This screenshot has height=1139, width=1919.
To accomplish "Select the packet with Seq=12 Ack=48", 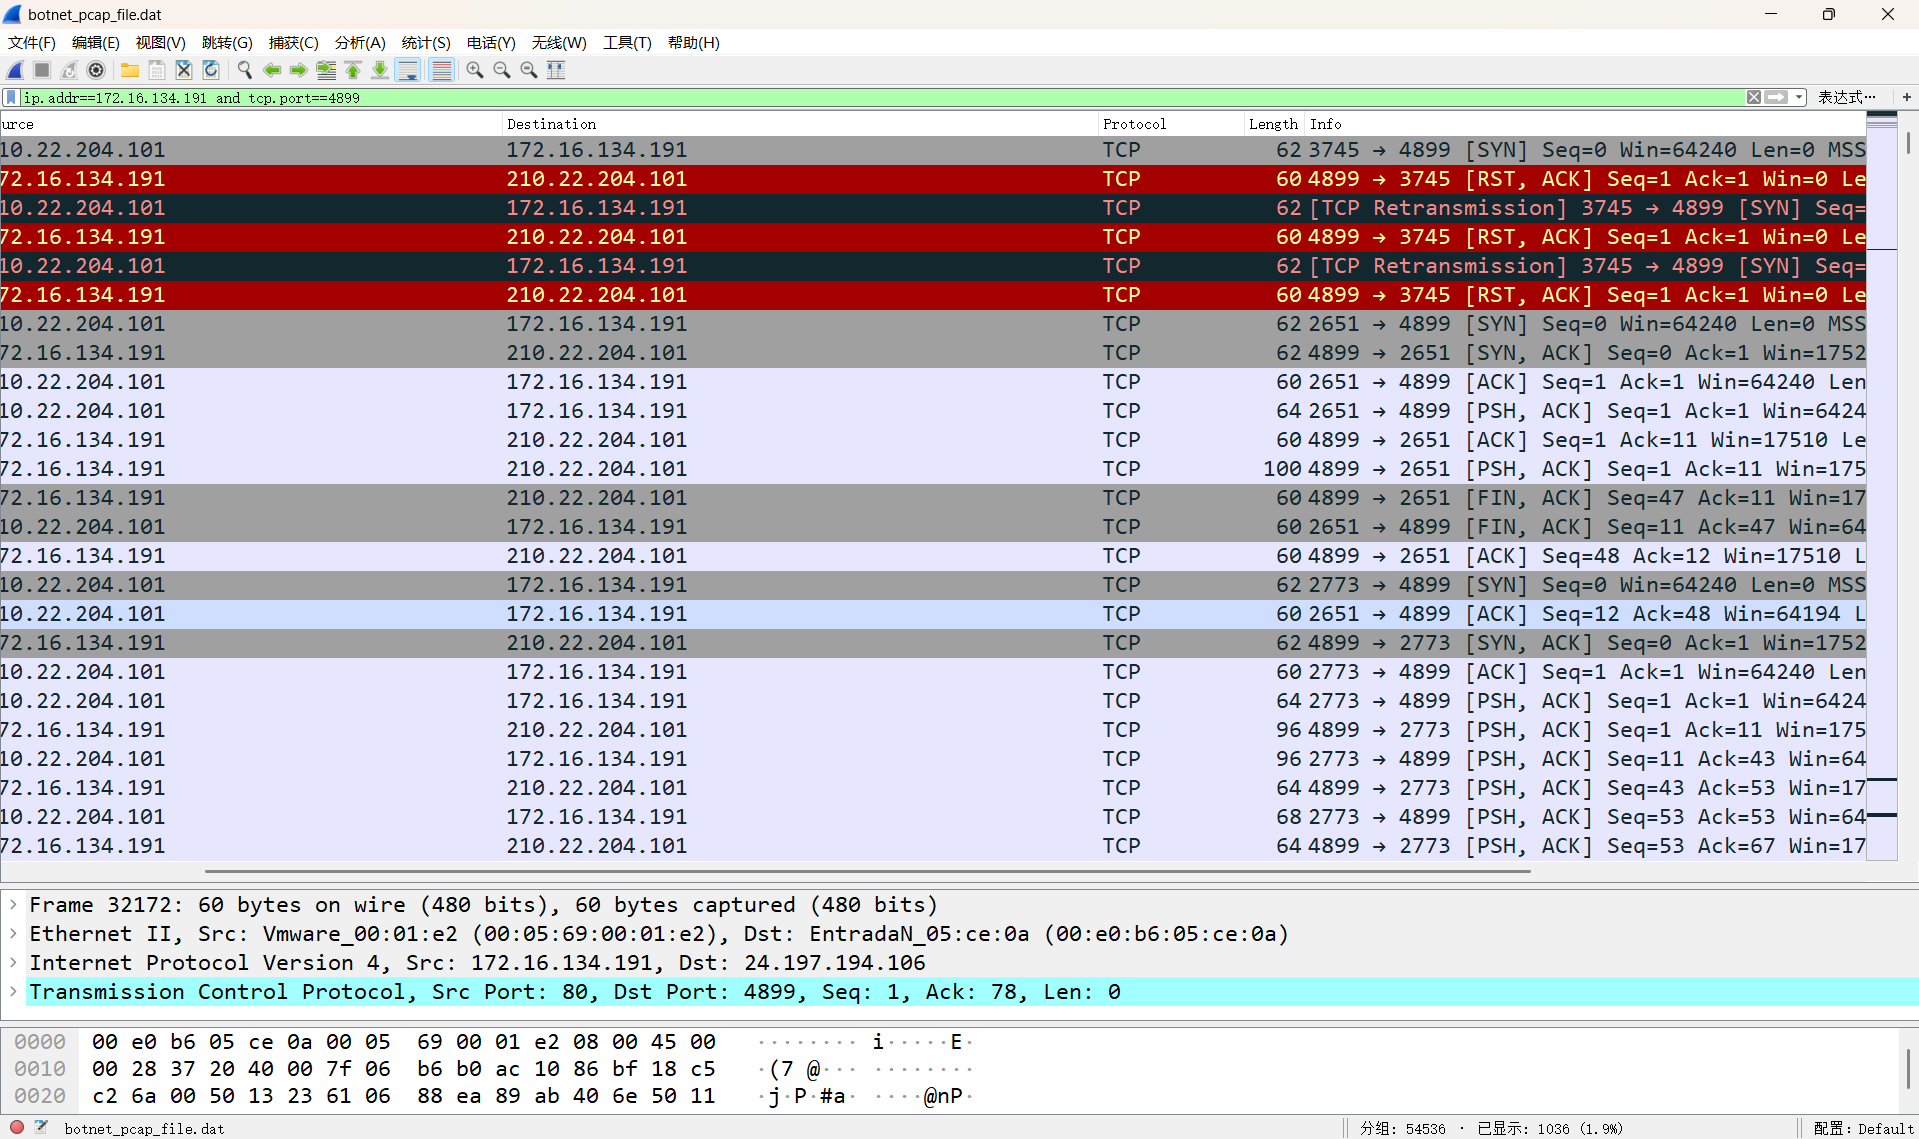I will coord(933,614).
